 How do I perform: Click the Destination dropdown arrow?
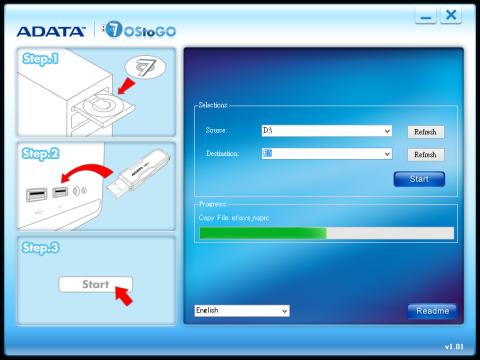tap(387, 154)
